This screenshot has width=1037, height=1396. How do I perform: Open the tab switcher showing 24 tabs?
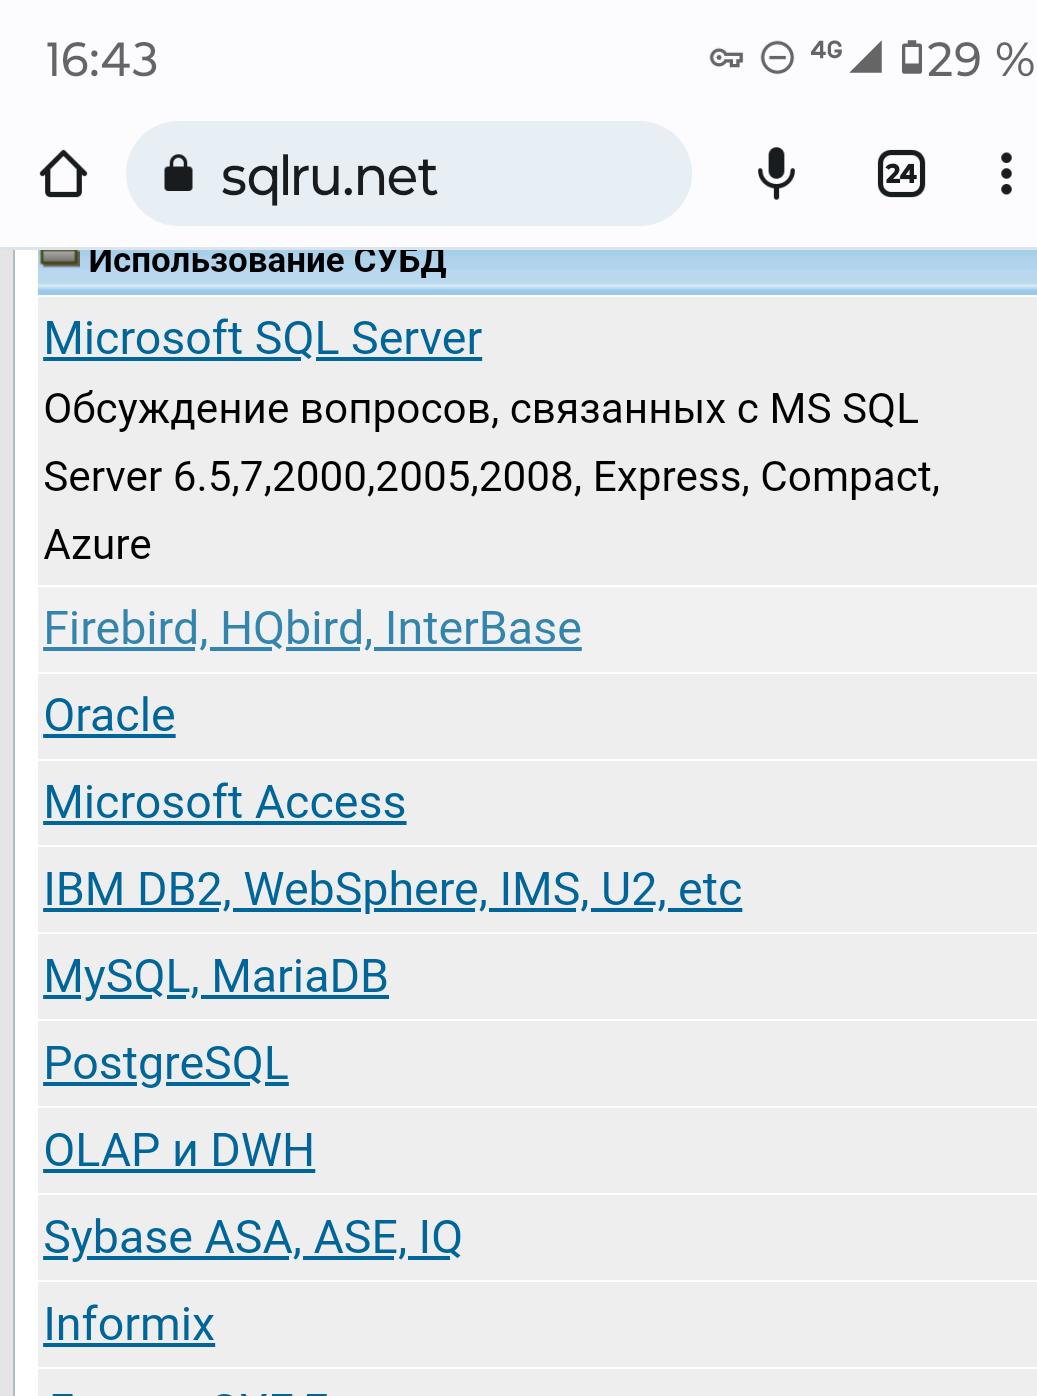coord(901,174)
